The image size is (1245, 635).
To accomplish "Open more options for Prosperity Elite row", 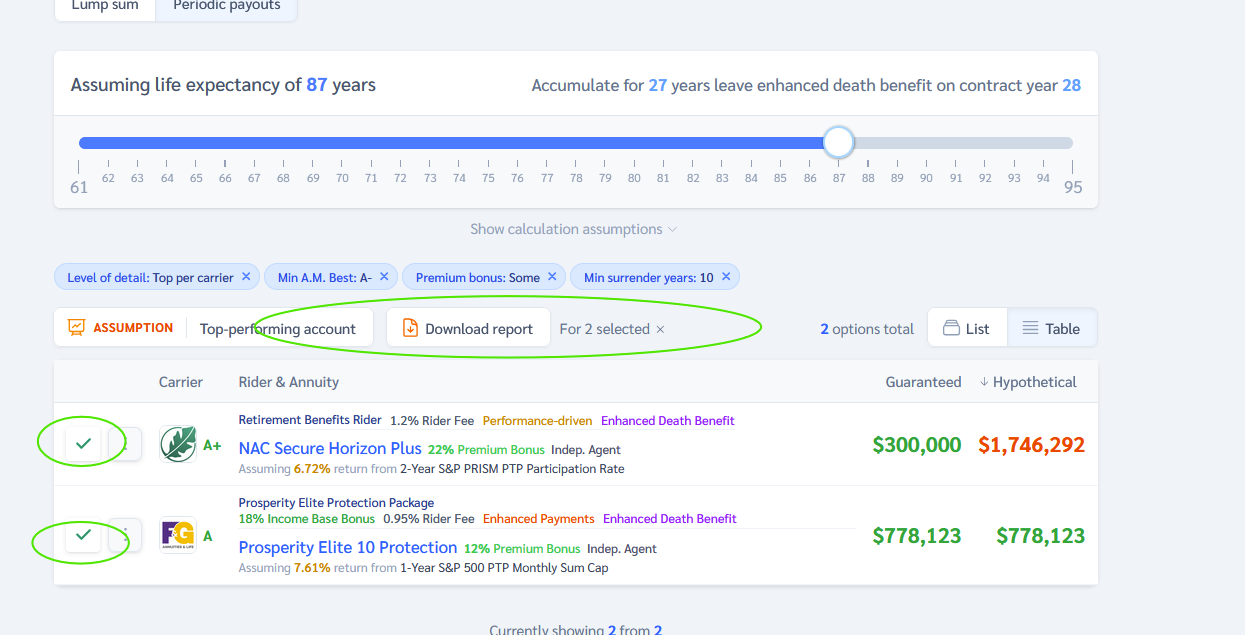I will (125, 535).
